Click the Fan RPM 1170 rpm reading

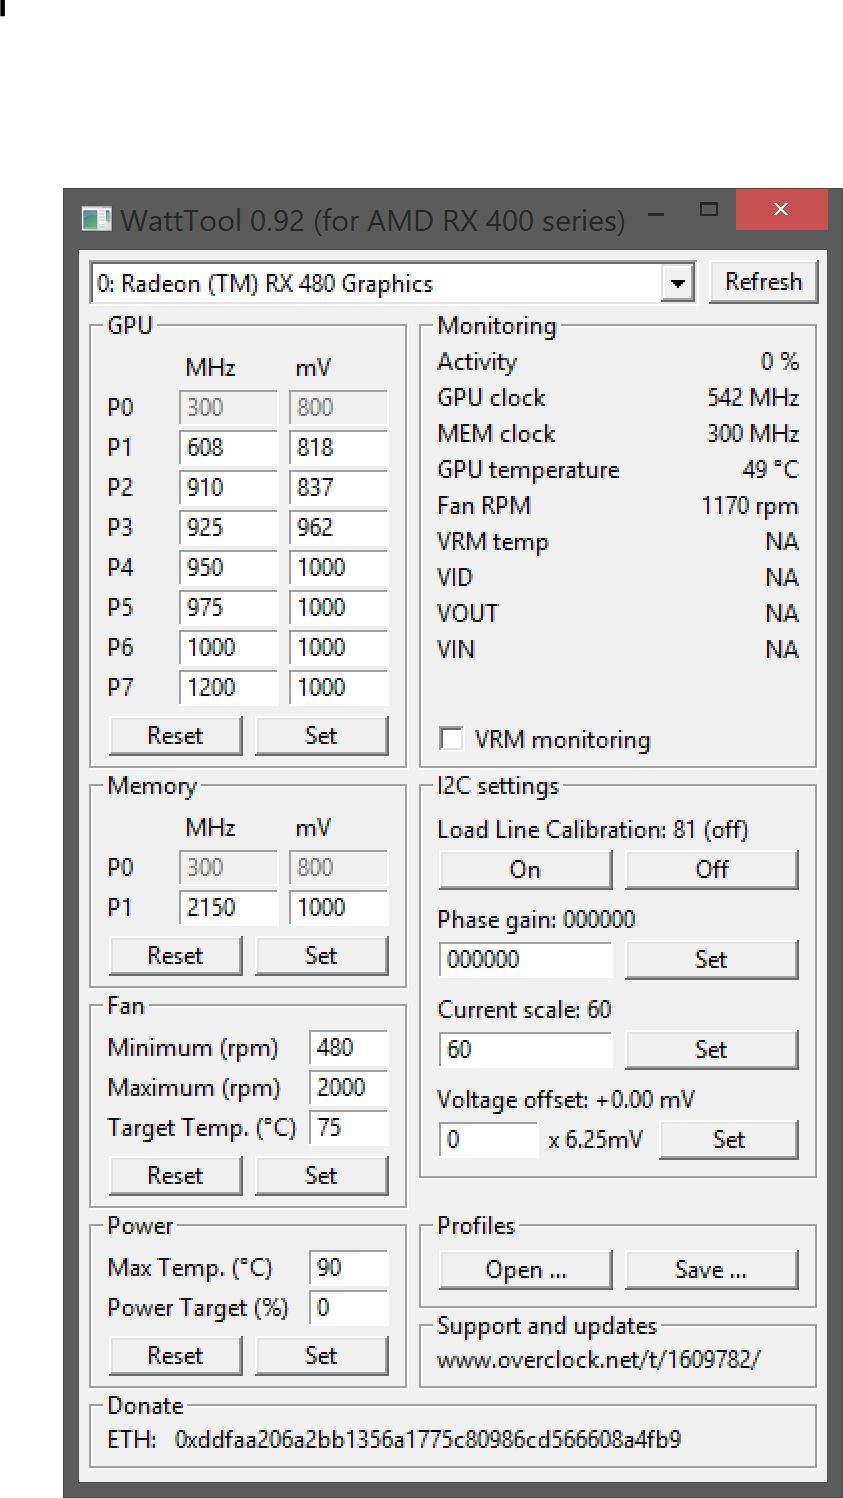point(750,506)
